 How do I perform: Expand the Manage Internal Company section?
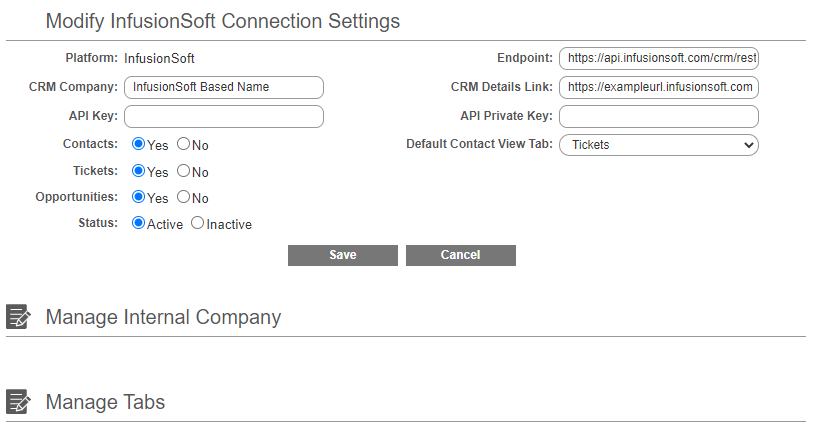(163, 317)
